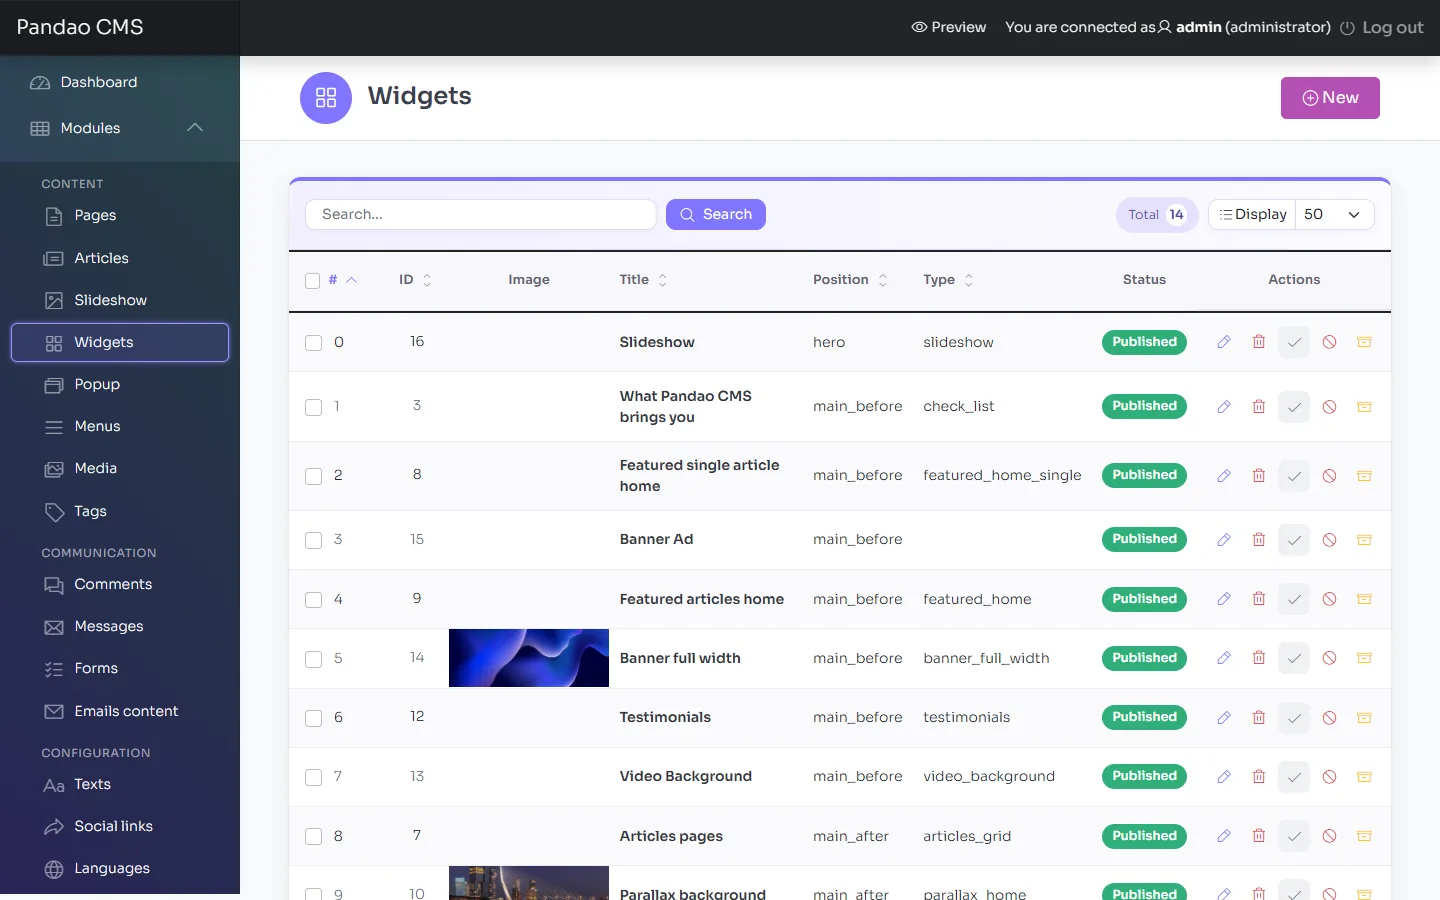Click ban icon in Testimonials row

tap(1329, 718)
